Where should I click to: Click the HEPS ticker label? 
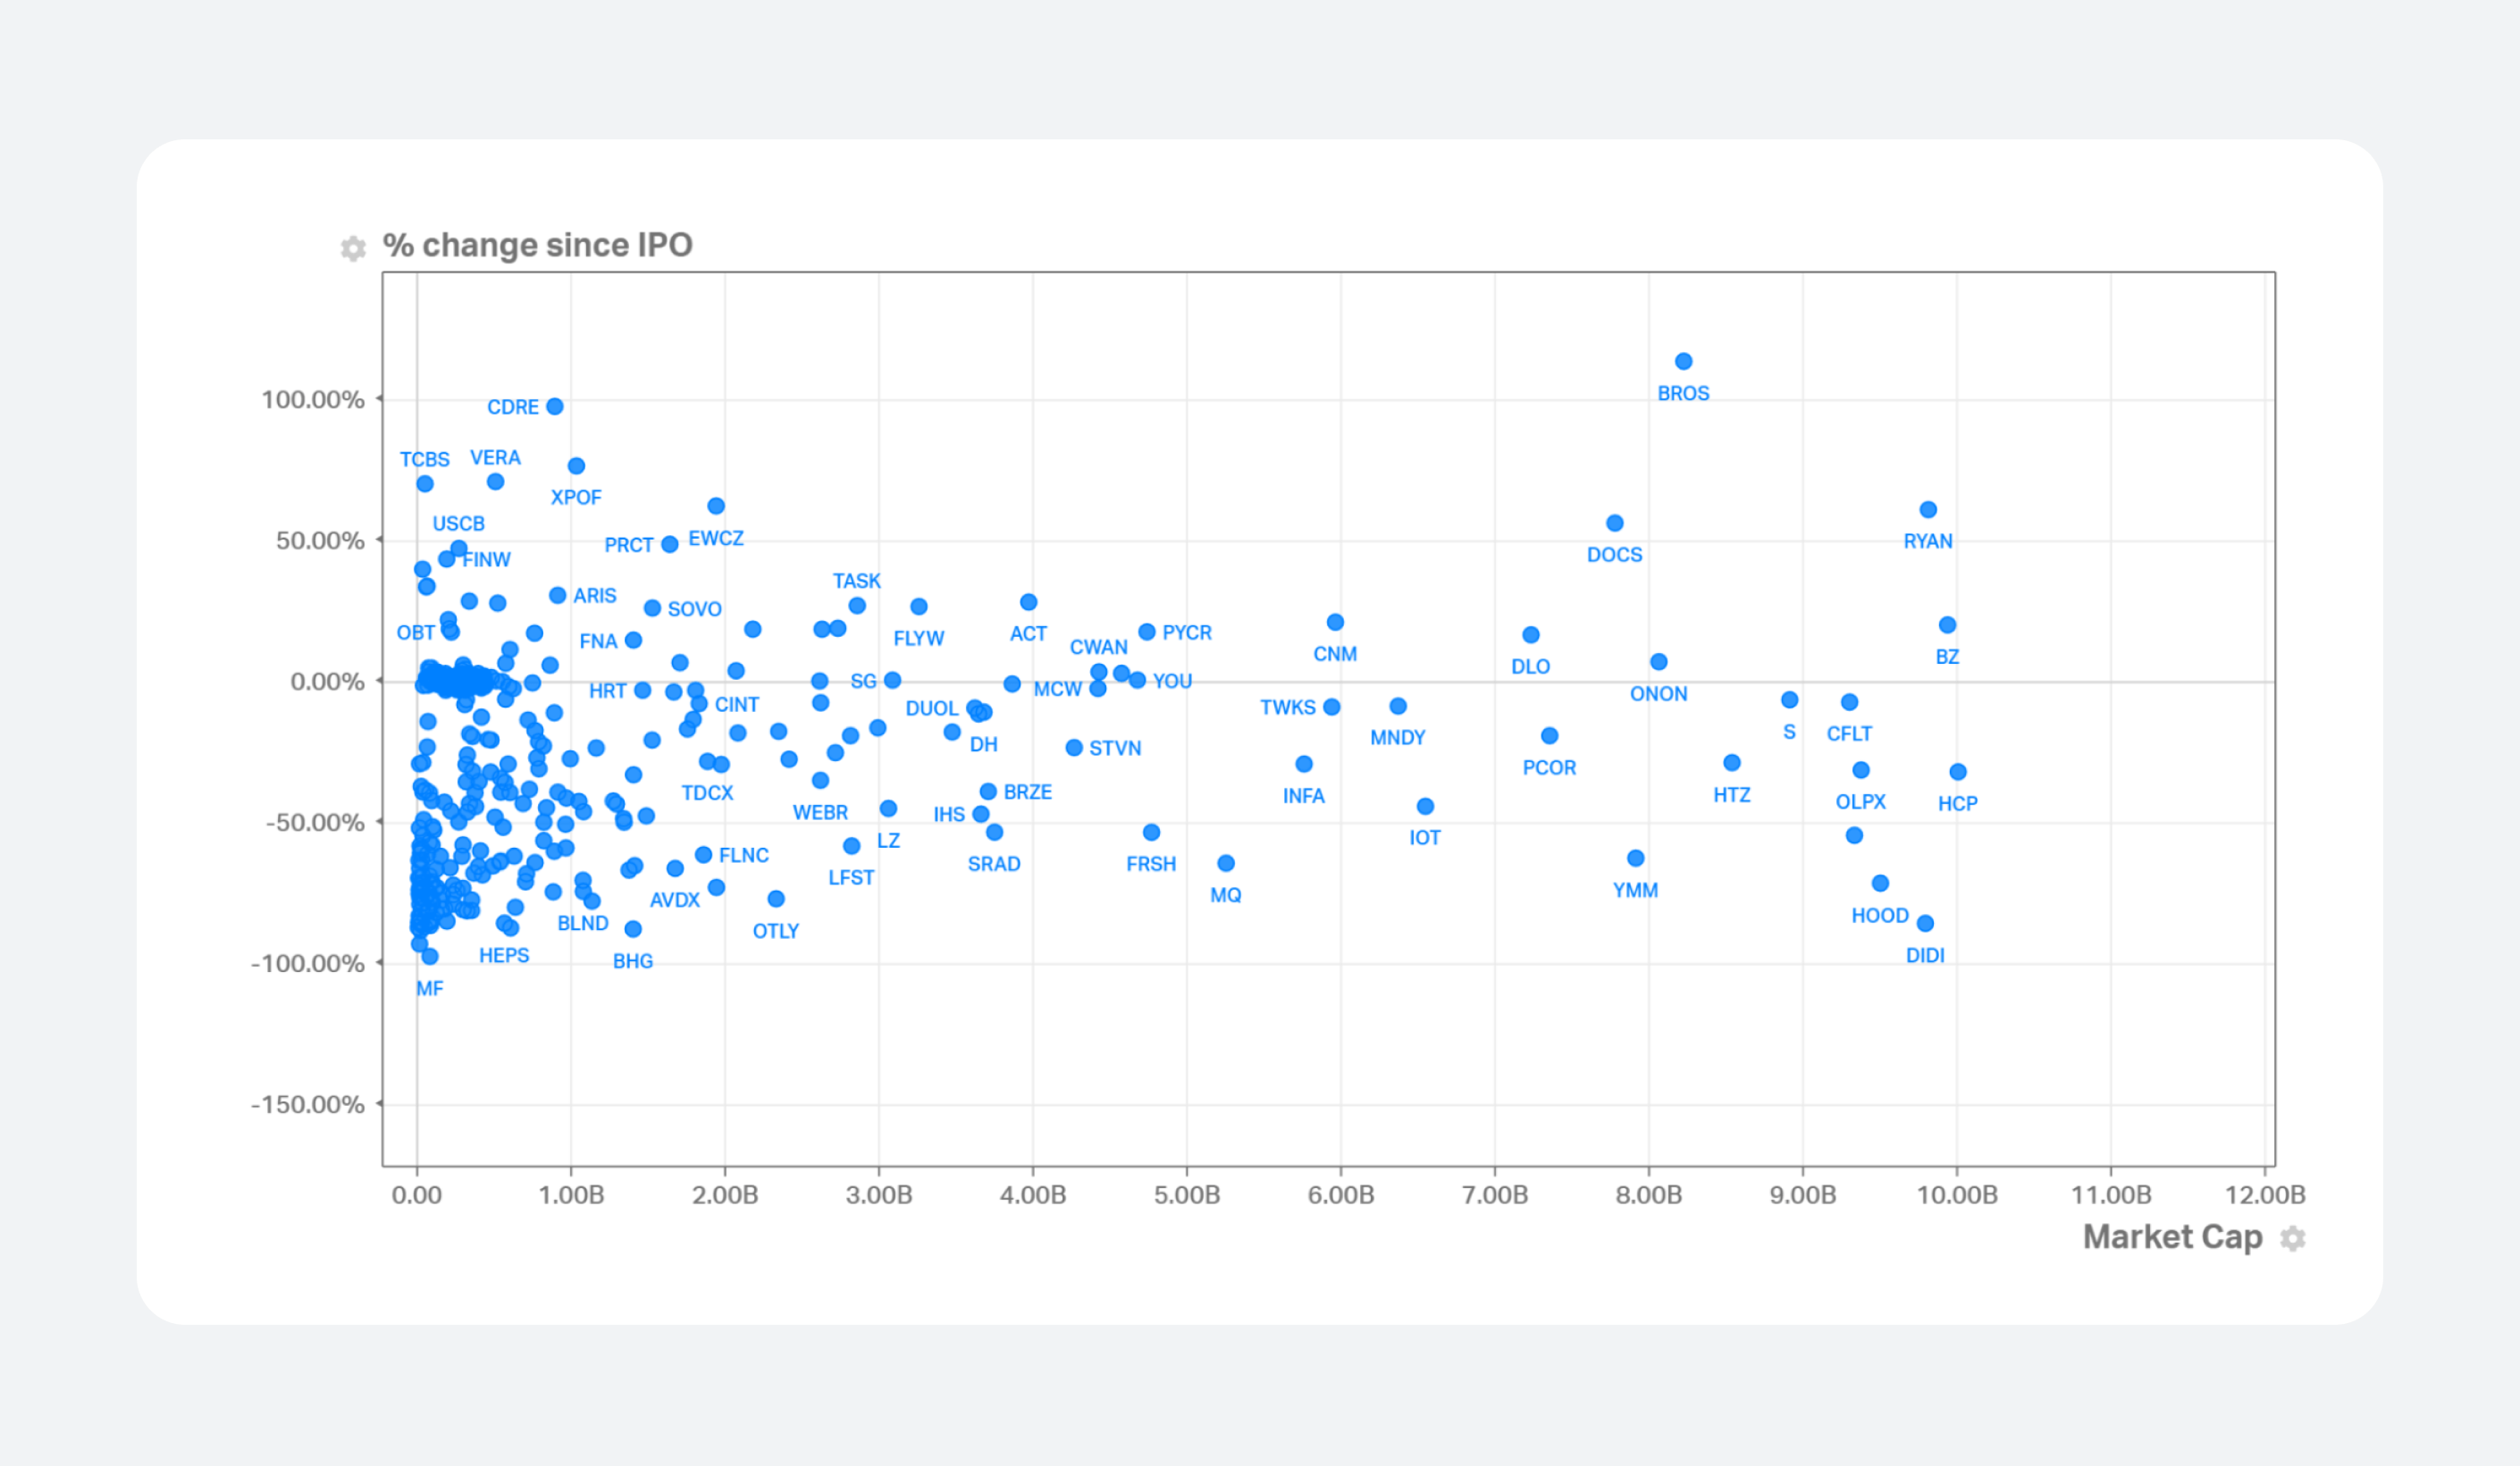pyautogui.click(x=503, y=955)
